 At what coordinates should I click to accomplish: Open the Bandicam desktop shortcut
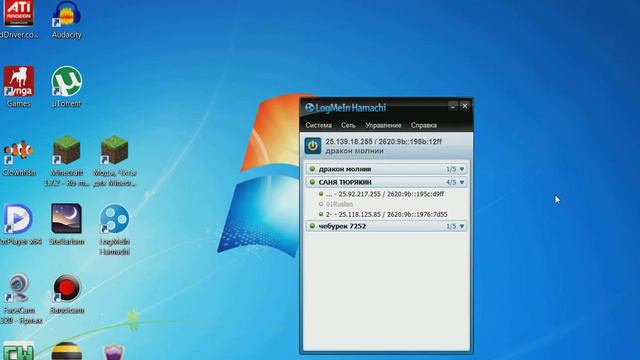pyautogui.click(x=67, y=294)
